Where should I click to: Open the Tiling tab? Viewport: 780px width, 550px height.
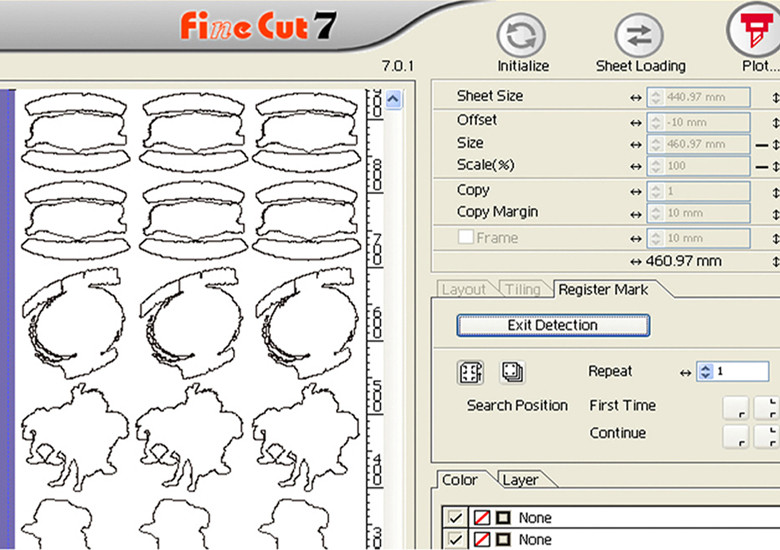pos(523,290)
